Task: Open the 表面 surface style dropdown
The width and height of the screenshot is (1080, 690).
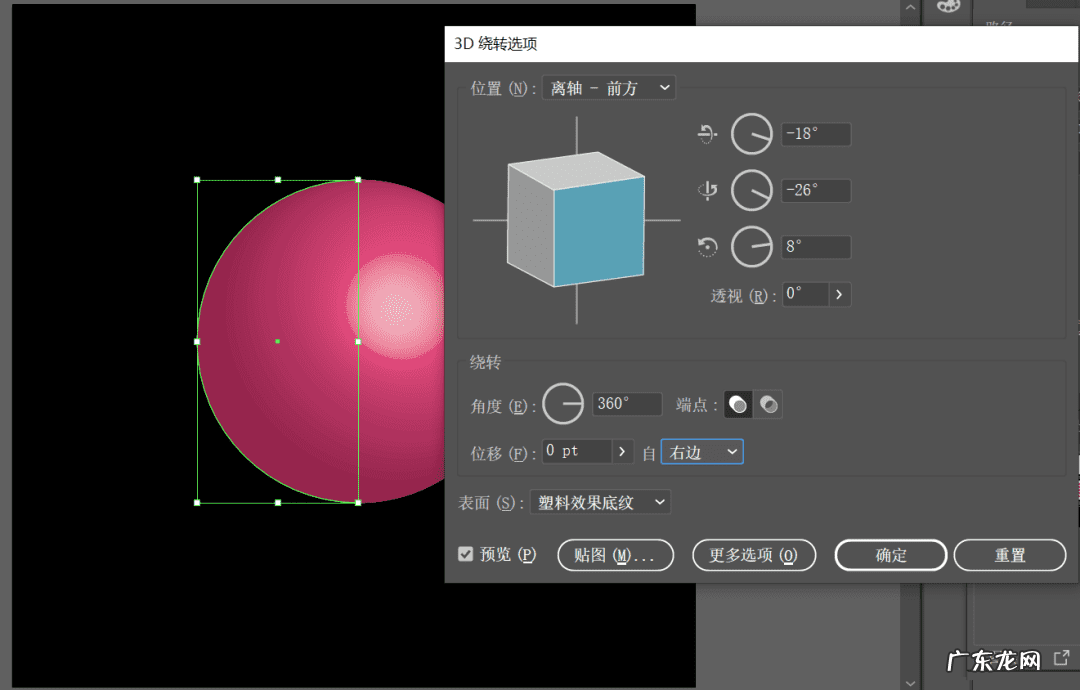Action: 600,502
